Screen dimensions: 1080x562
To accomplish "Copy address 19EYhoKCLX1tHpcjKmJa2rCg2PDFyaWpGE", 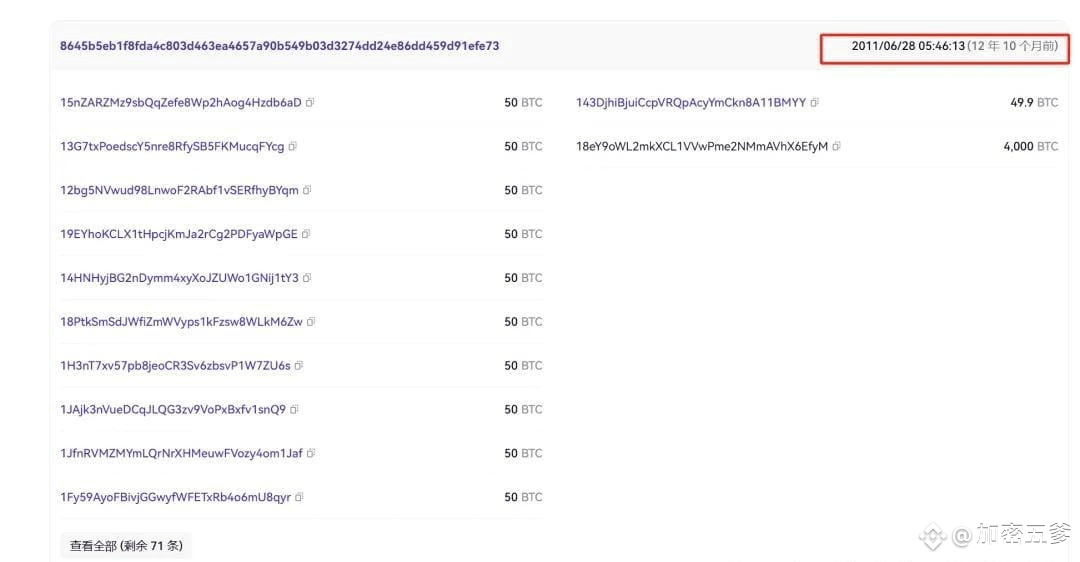I will click(x=306, y=234).
